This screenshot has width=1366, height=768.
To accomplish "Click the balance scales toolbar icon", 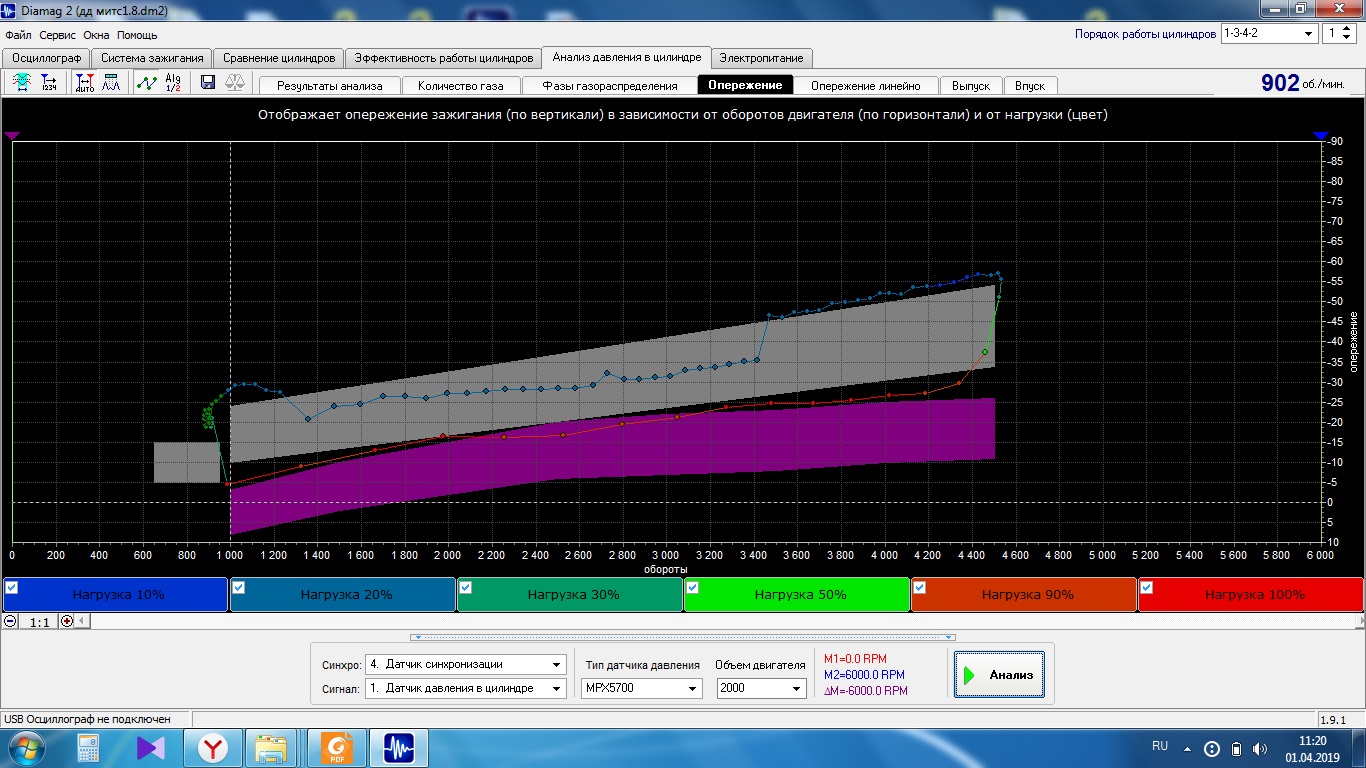I will [234, 83].
